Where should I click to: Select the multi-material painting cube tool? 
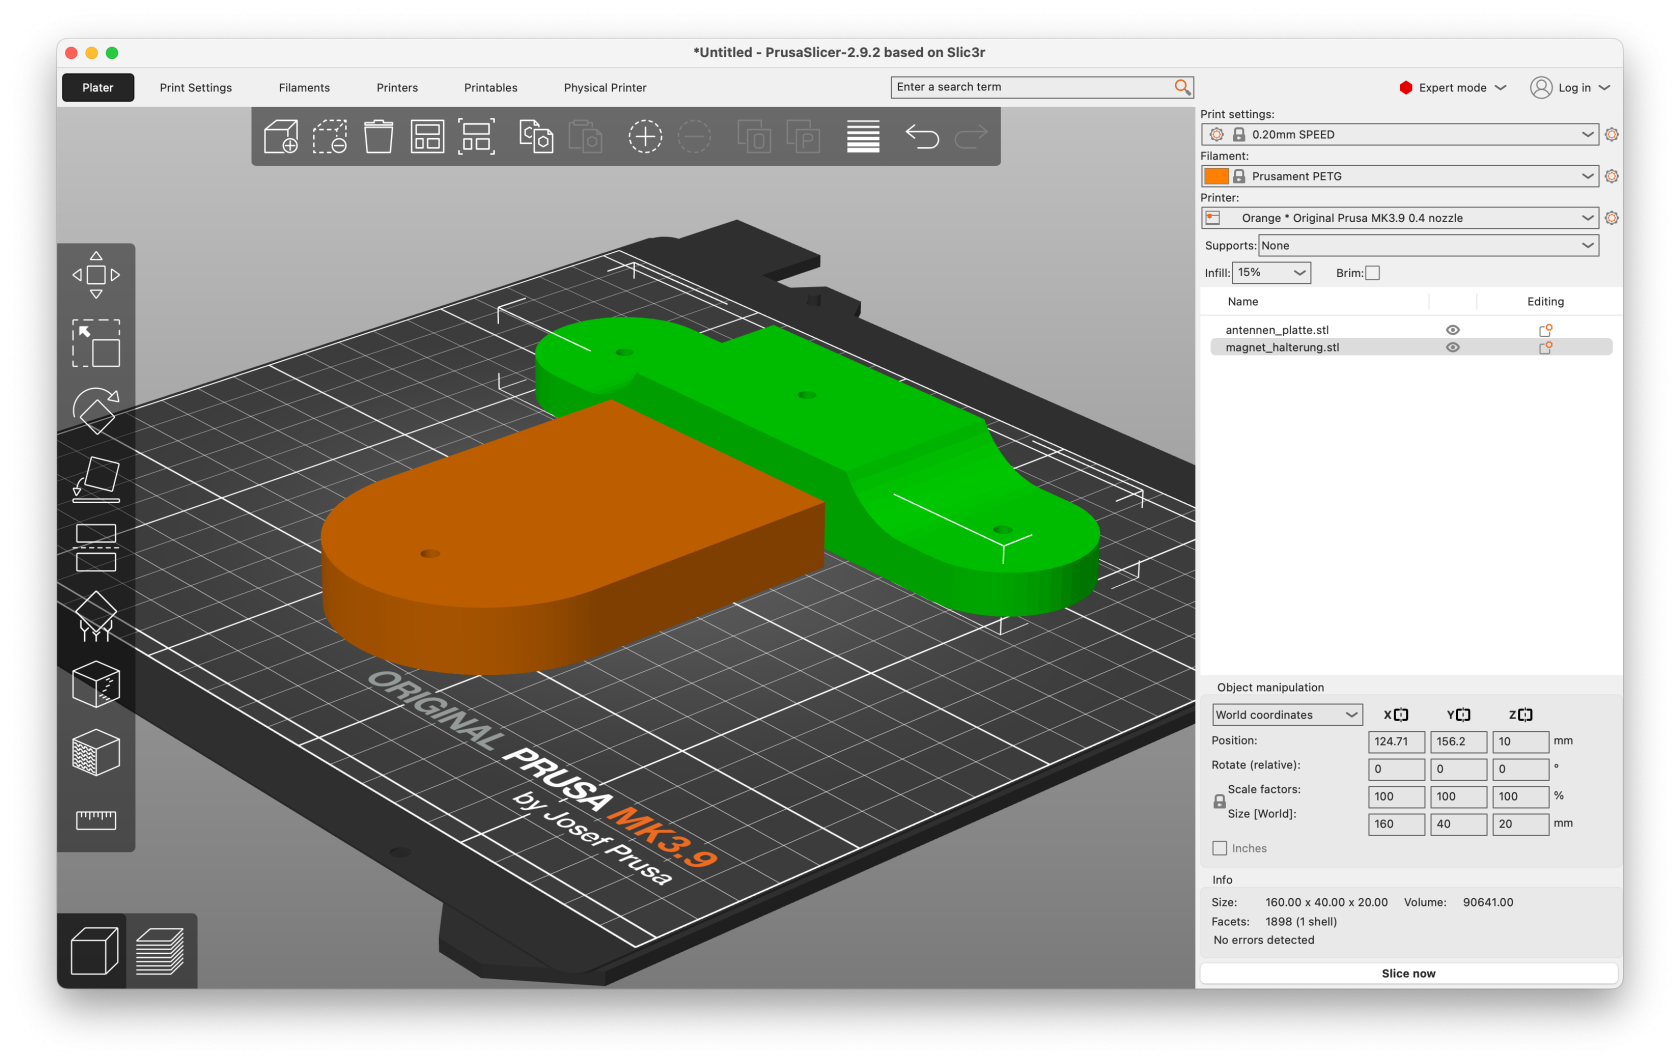96,753
